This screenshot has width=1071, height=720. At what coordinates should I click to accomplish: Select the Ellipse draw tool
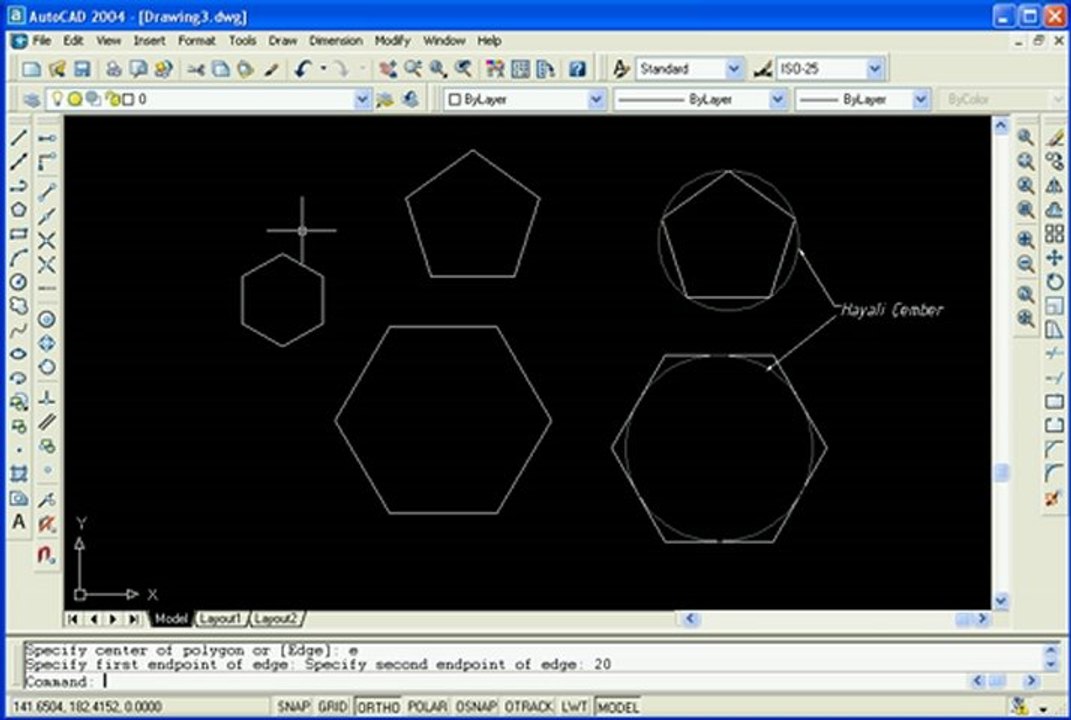(18, 354)
